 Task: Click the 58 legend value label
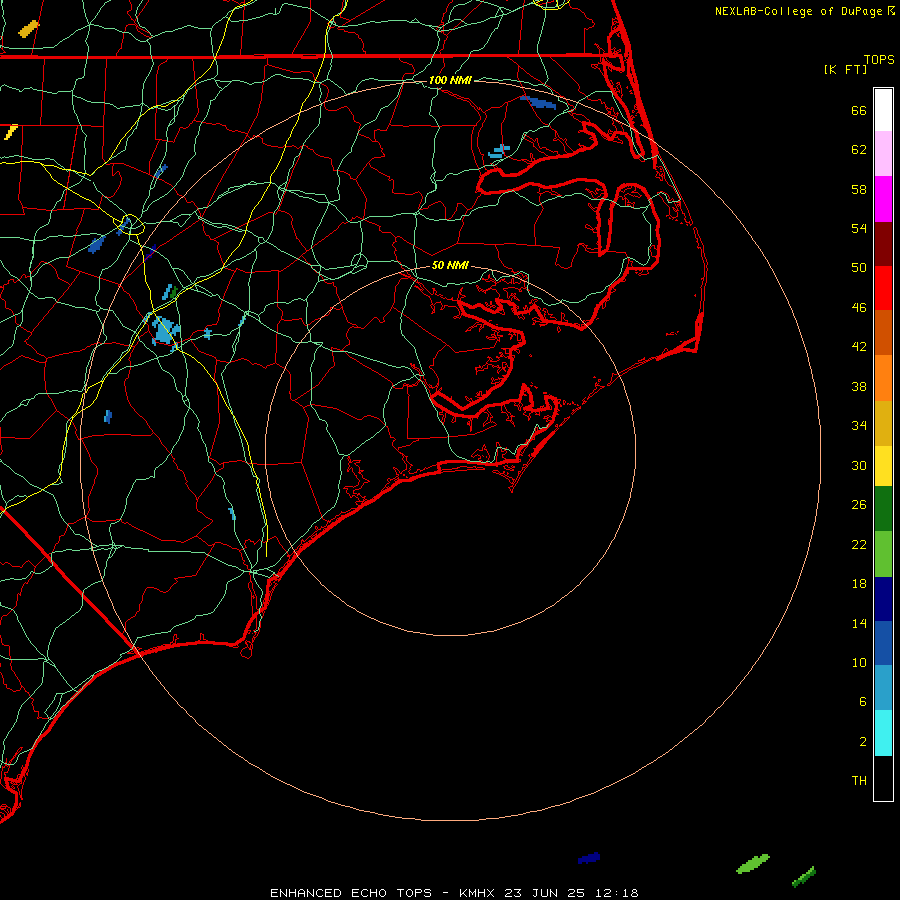pos(859,189)
